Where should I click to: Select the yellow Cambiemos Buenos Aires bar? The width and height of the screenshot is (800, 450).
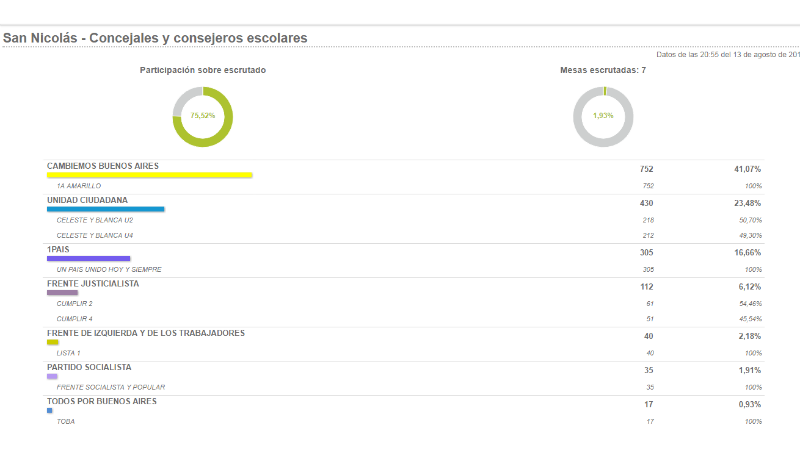point(149,175)
